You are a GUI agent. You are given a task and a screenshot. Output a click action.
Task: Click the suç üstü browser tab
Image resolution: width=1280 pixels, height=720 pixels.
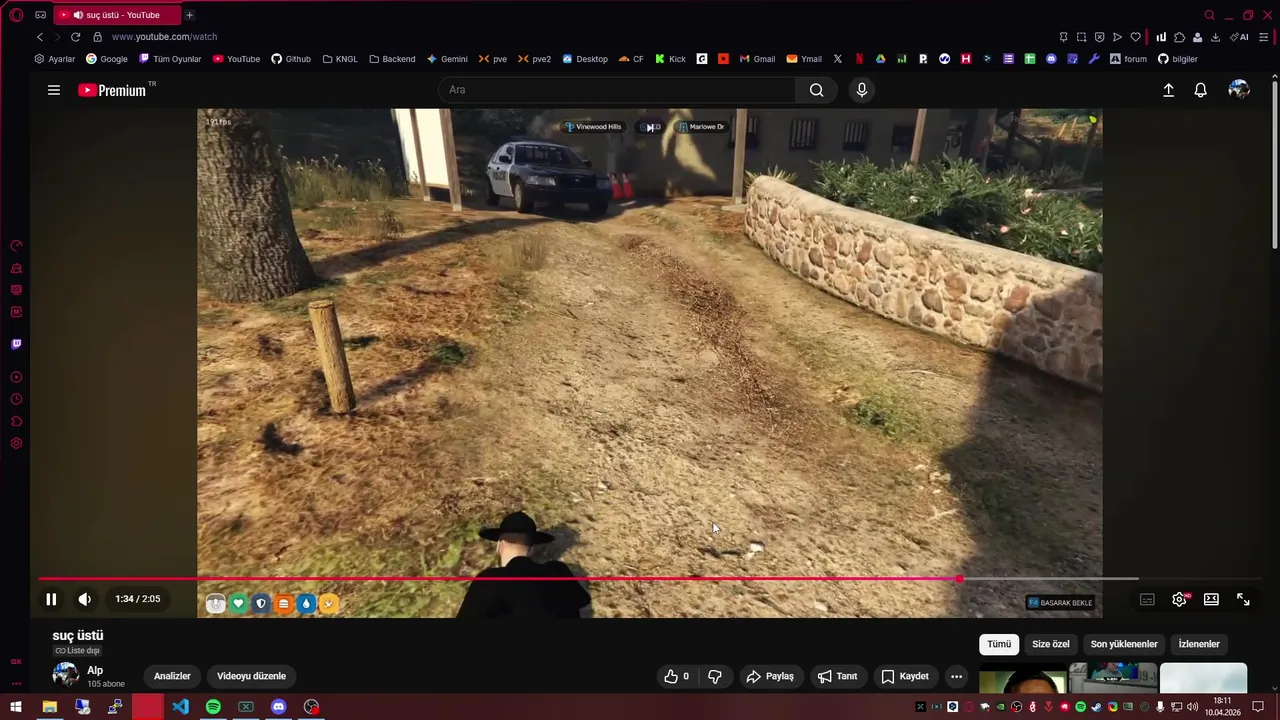click(x=116, y=15)
